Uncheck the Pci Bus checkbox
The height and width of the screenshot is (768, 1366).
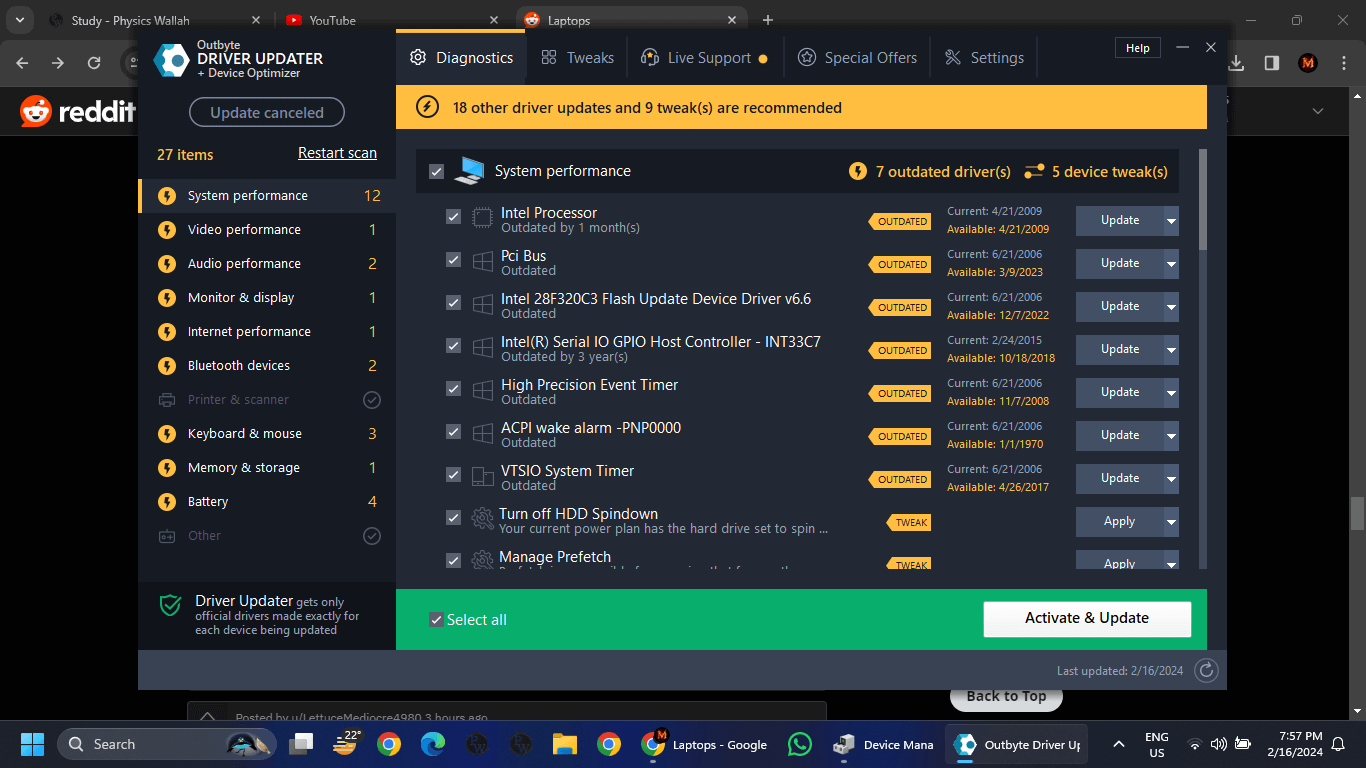pos(453,260)
